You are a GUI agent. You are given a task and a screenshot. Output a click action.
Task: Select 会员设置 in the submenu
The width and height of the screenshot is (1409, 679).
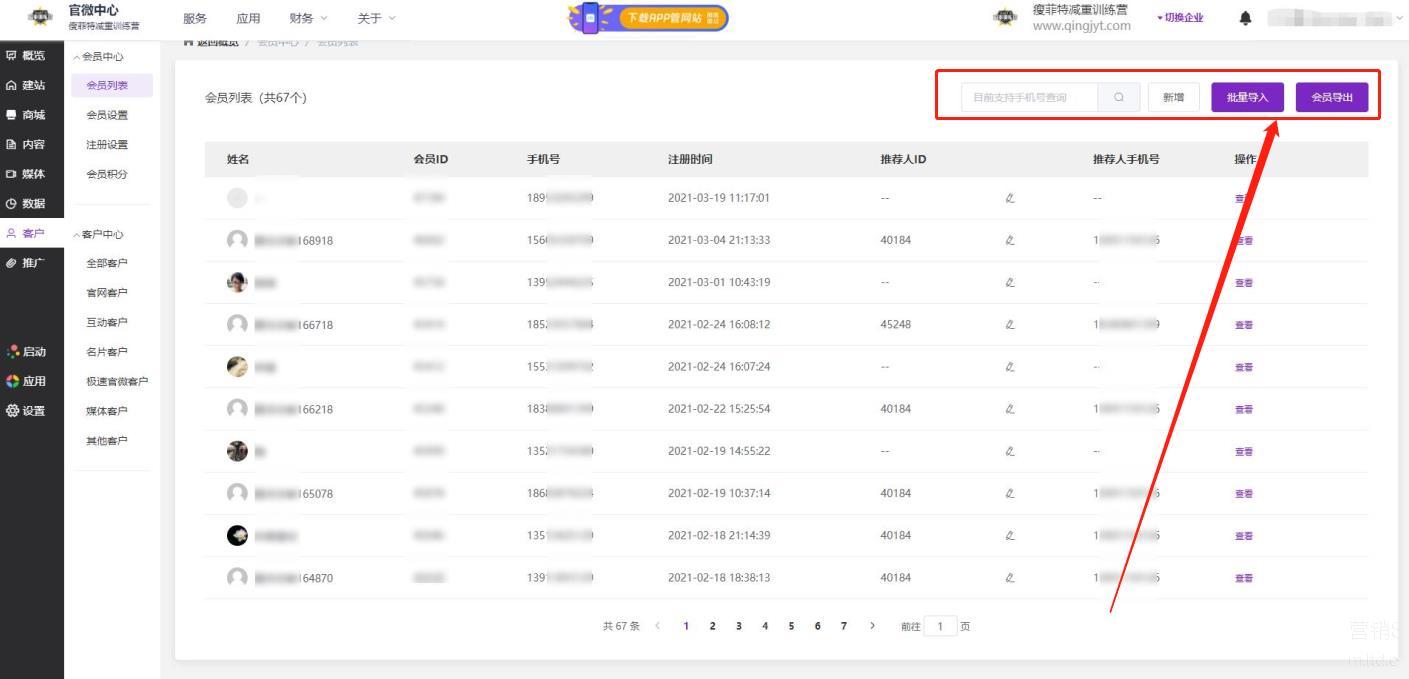107,115
